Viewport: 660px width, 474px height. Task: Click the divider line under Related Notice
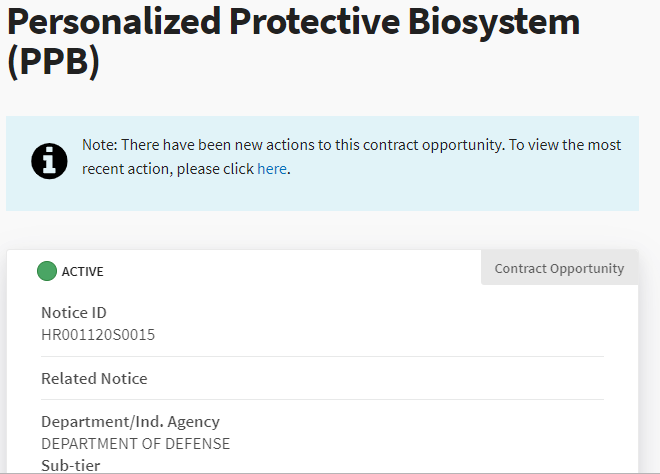(322, 400)
